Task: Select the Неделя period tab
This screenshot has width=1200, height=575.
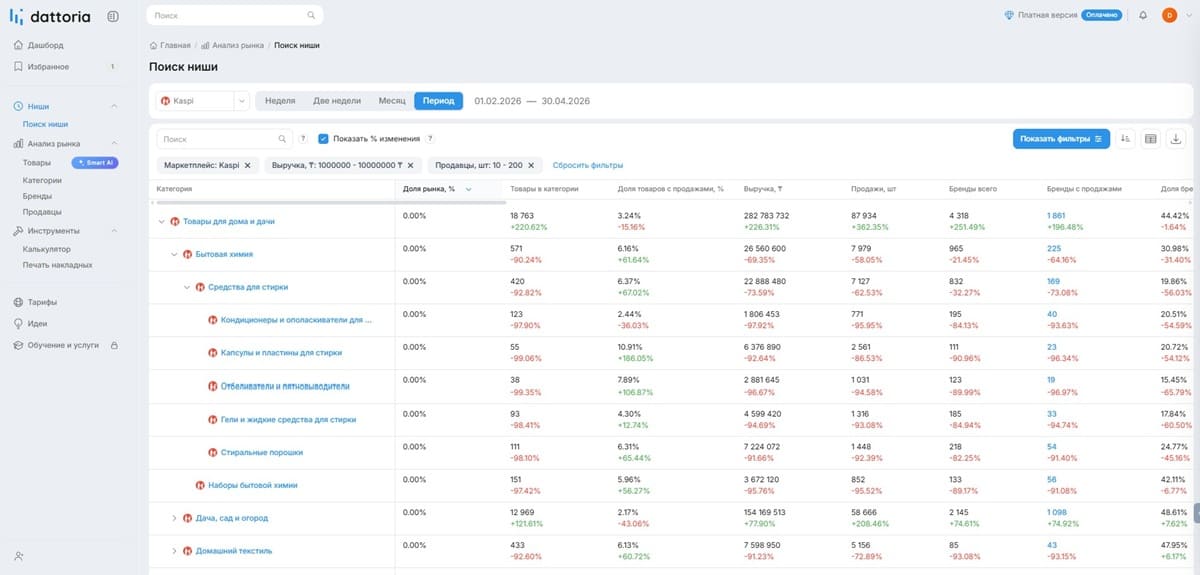Action: click(x=280, y=101)
